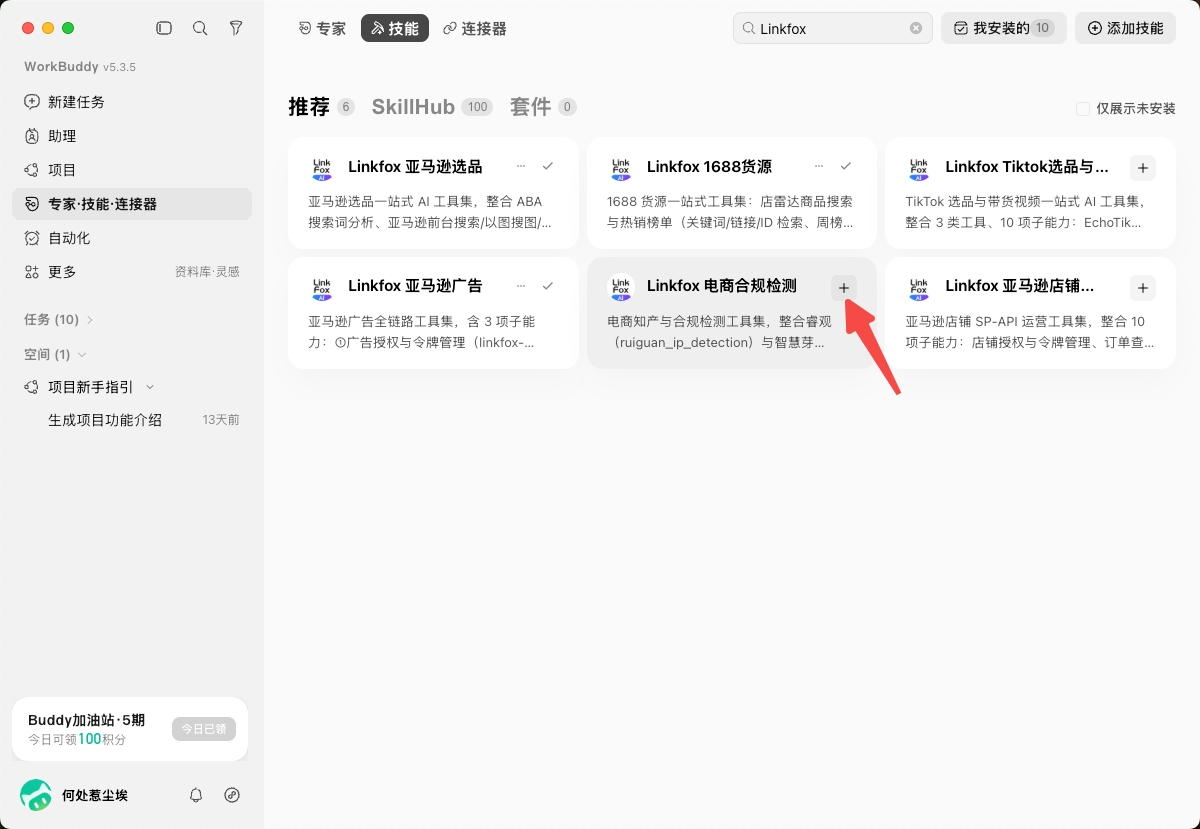
Task: Open 新建任务 in the sidebar
Action: click(x=132, y=102)
